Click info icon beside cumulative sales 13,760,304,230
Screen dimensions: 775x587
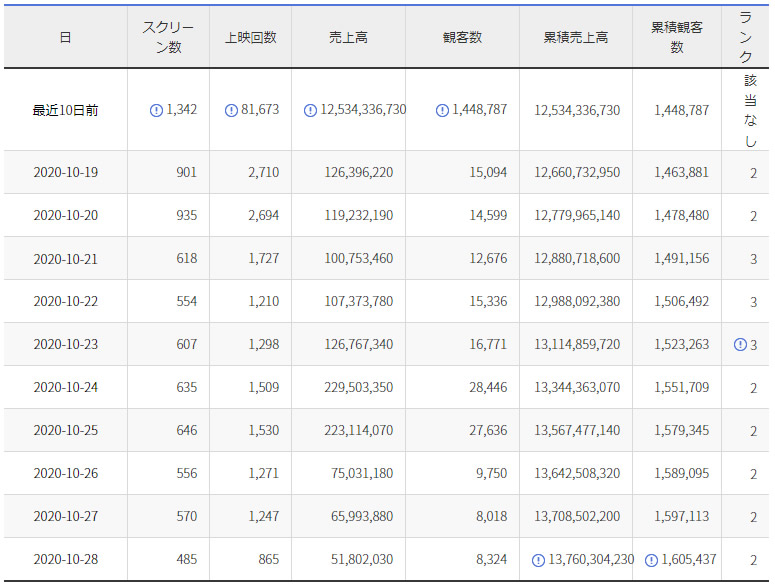540,561
